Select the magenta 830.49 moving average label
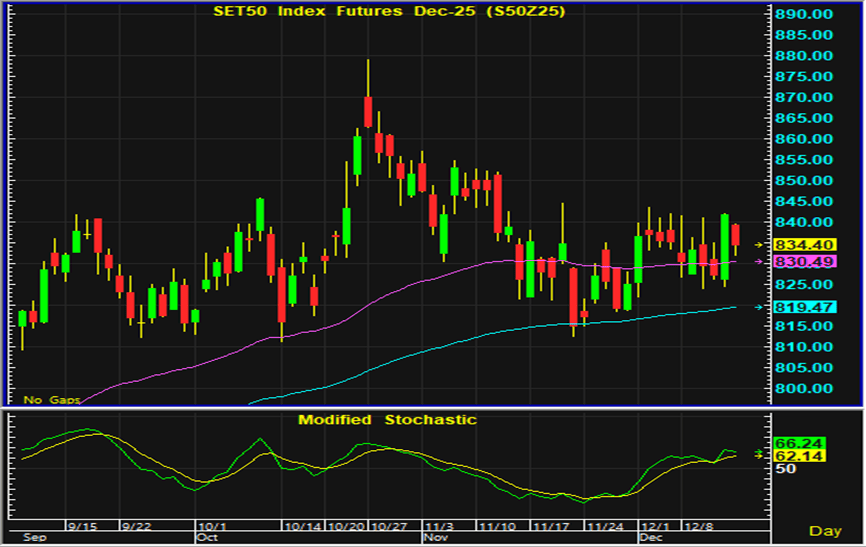Image resolution: width=866 pixels, height=547 pixels. [806, 261]
